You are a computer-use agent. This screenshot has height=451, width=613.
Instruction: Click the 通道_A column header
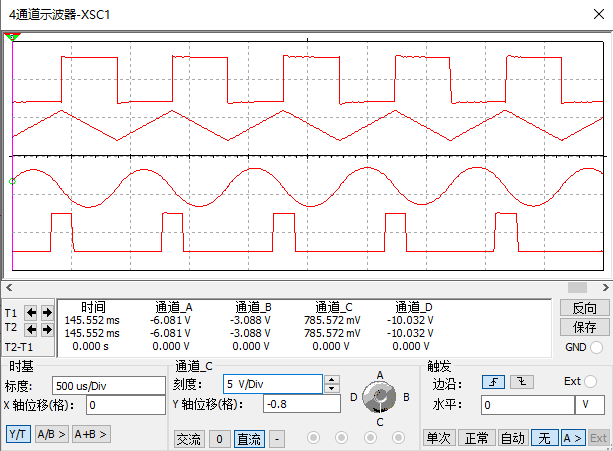[x=174, y=308]
